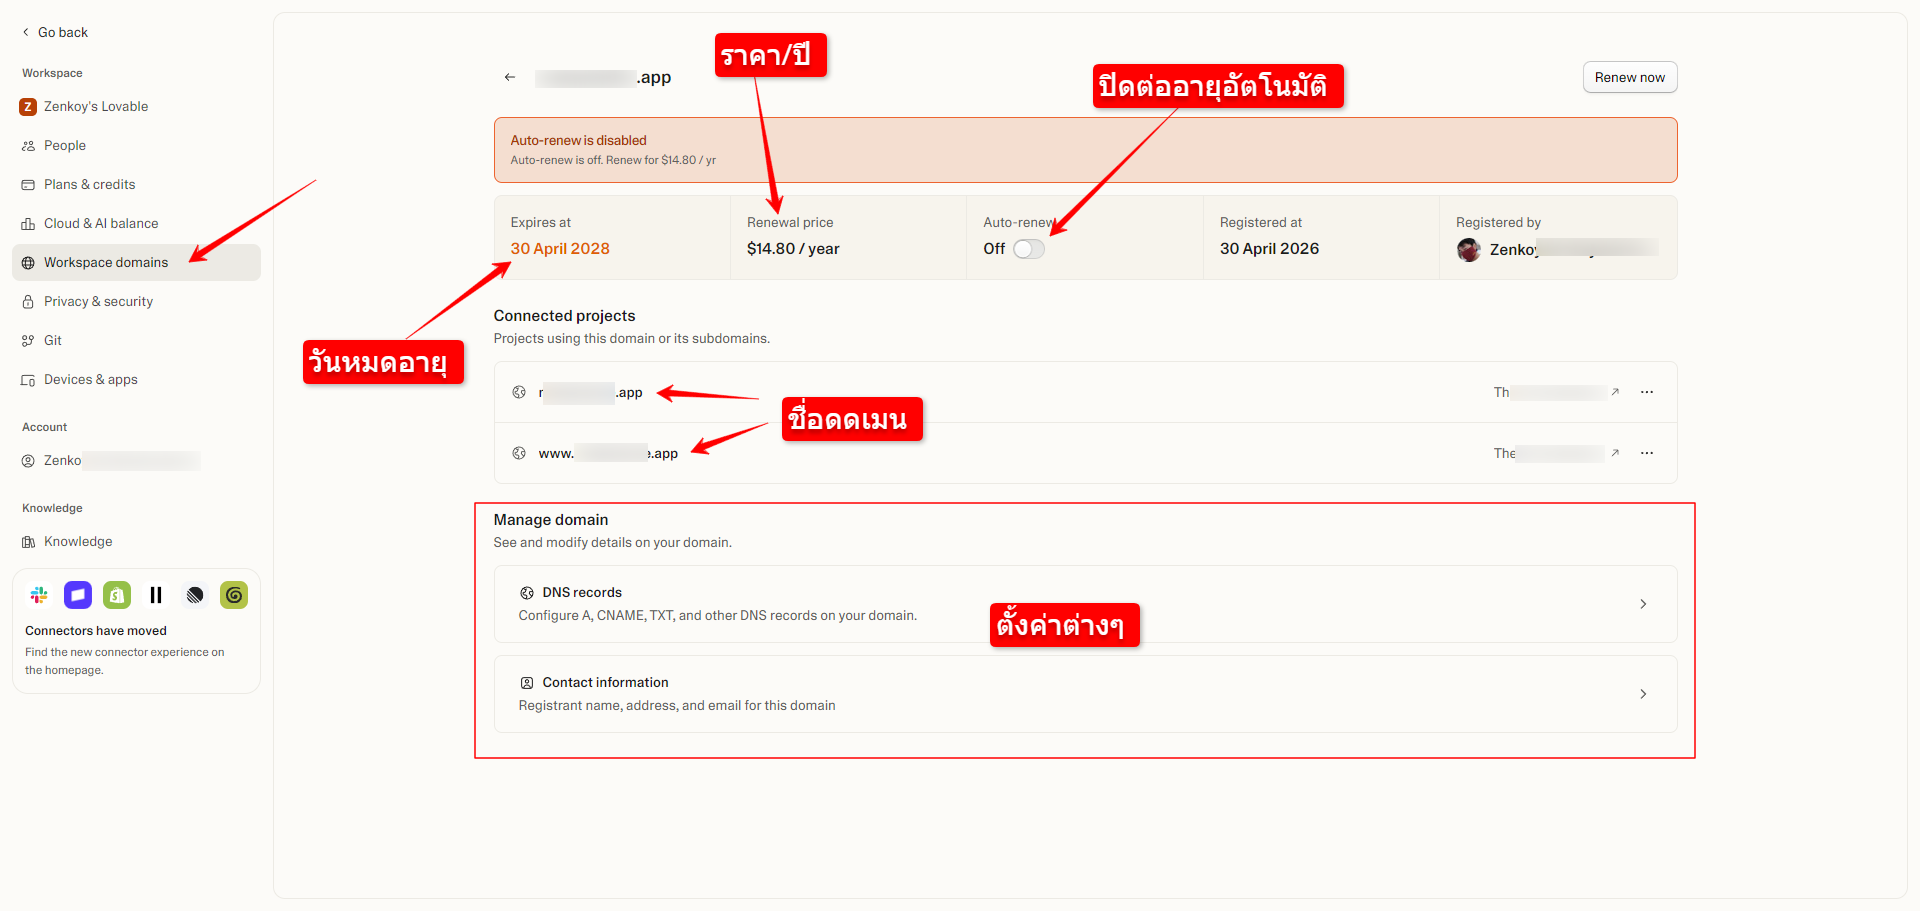The height and width of the screenshot is (911, 1920).
Task: Toggle the Auto-renew switch
Action: 1029,249
